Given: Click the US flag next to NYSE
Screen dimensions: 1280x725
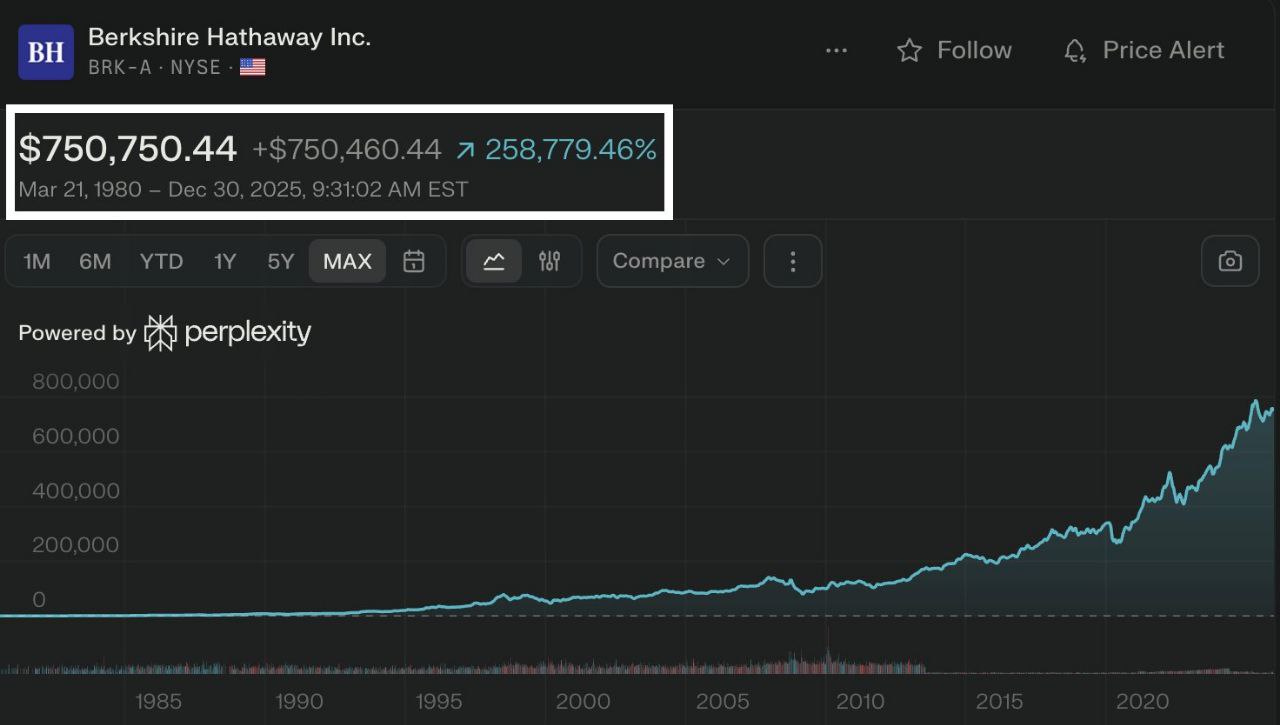Looking at the screenshot, I should pyautogui.click(x=251, y=67).
